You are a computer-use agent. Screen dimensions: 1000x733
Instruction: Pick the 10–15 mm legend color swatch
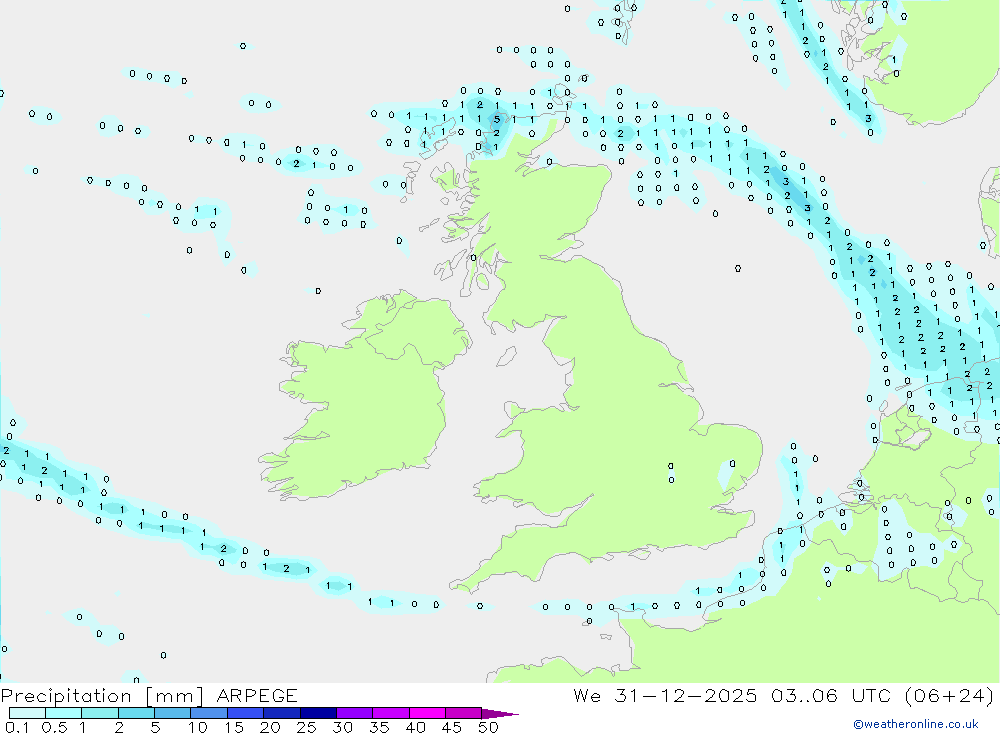(x=209, y=713)
